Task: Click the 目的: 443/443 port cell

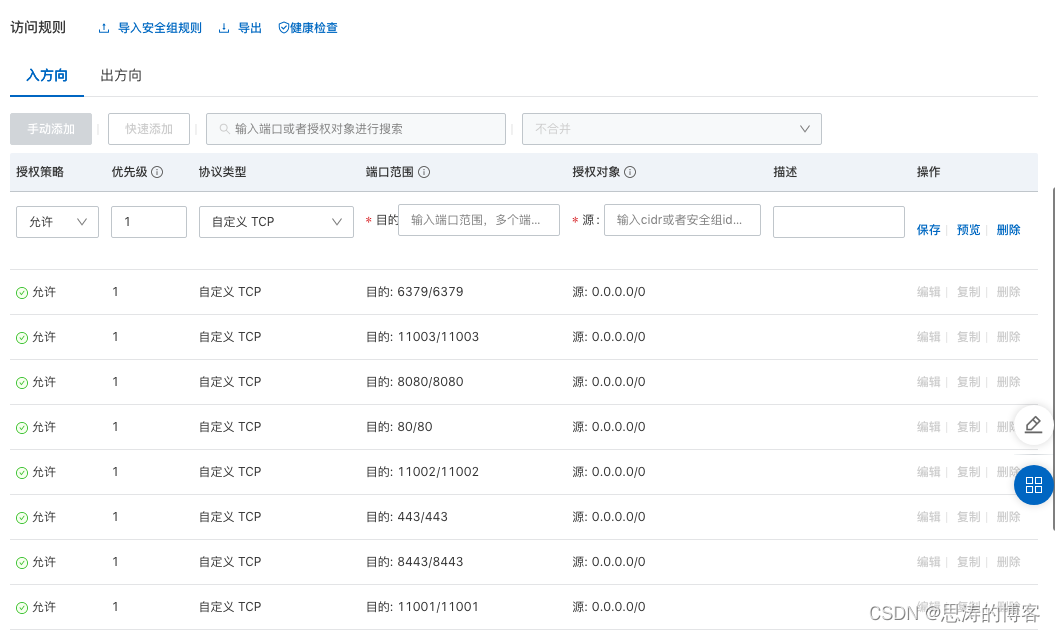Action: 407,518
